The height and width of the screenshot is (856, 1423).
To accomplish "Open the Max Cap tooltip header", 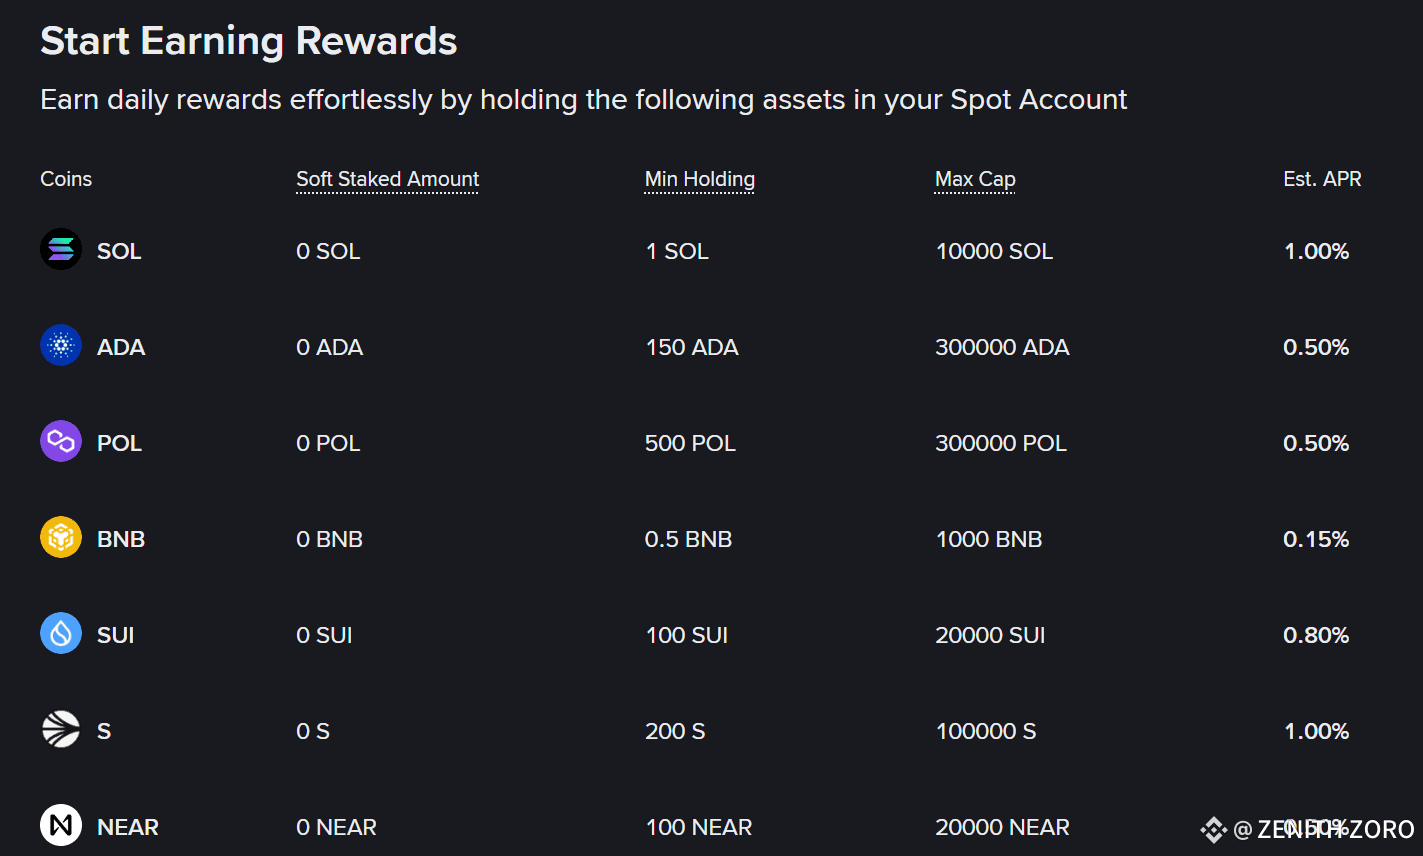I will tap(975, 179).
